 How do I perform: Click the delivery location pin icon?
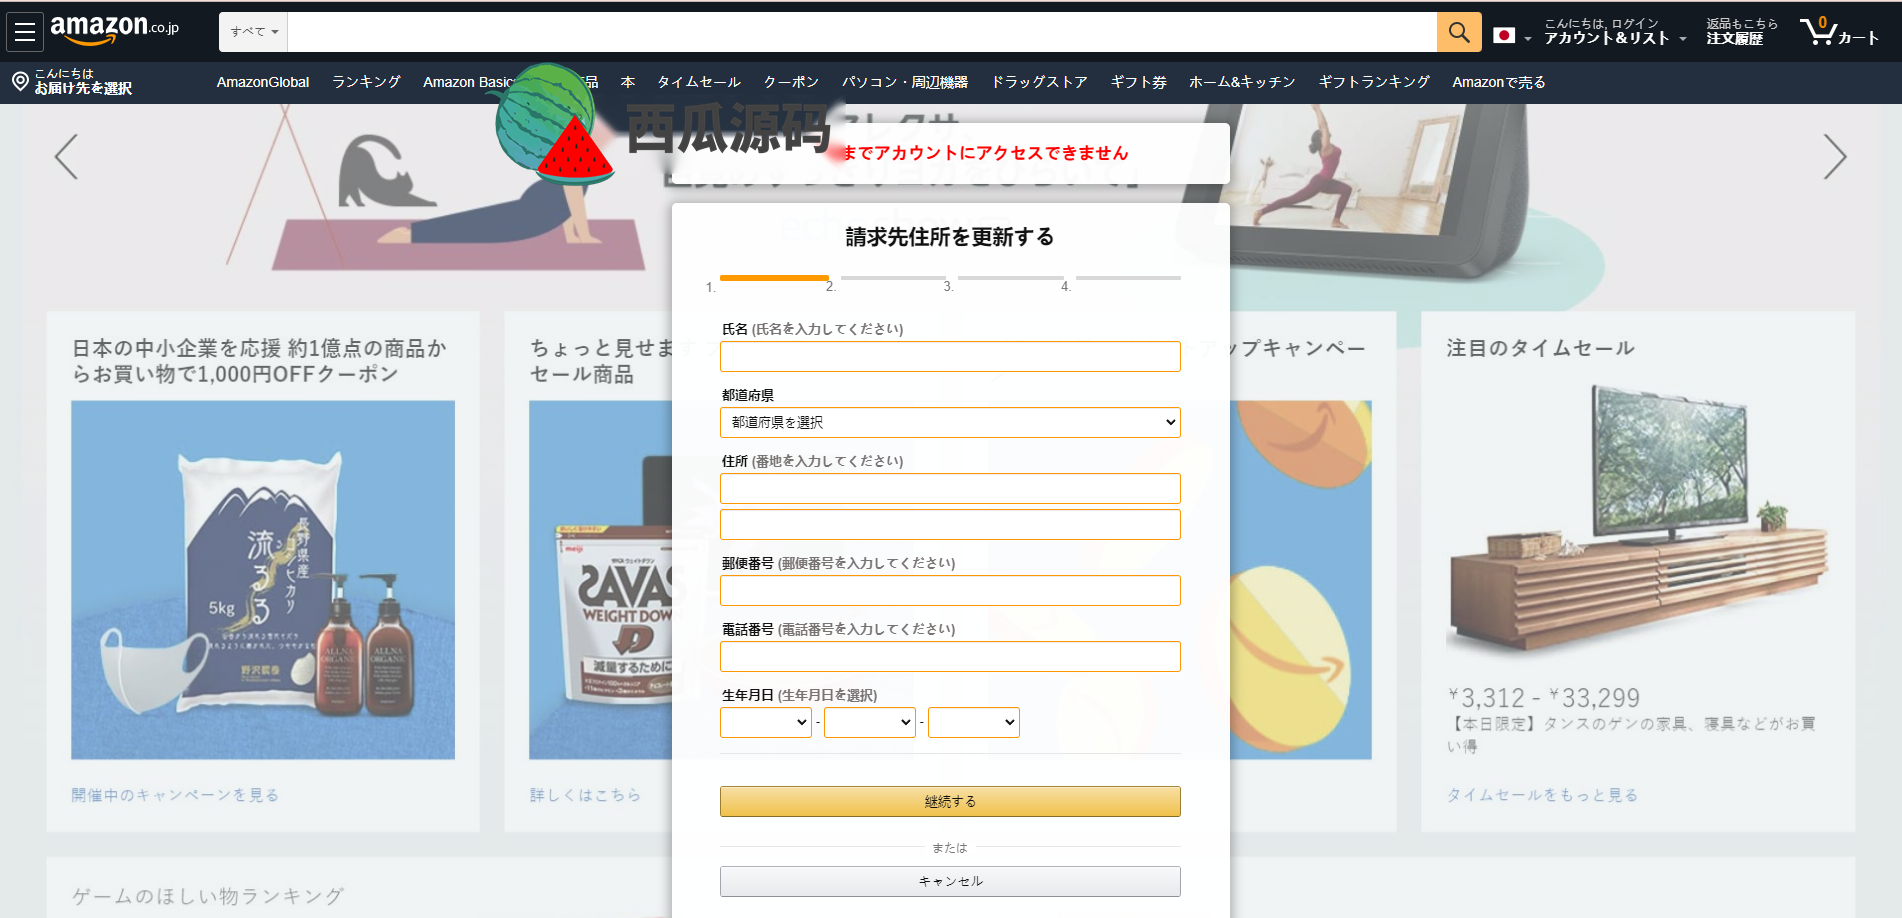20,81
